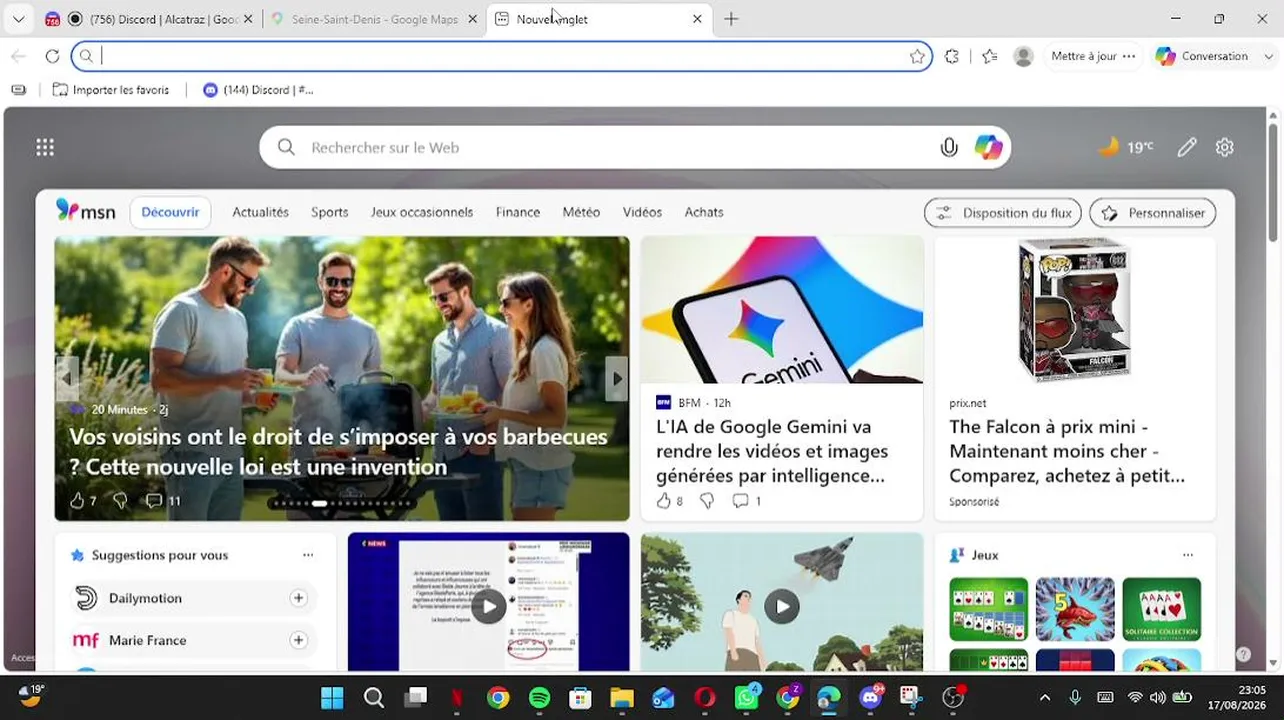Viewport: 1284px width, 720px height.
Task: Close the Google Maps tab
Action: pyautogui.click(x=472, y=19)
